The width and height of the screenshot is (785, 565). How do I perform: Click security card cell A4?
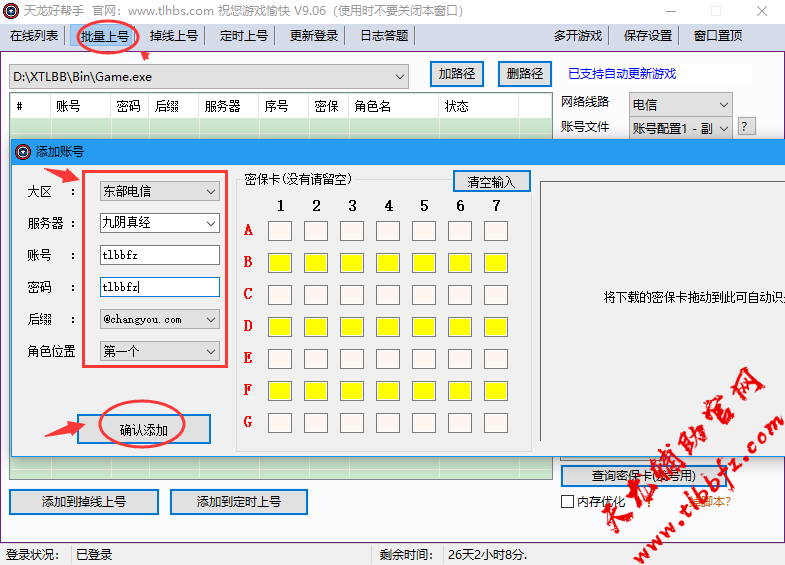(388, 231)
